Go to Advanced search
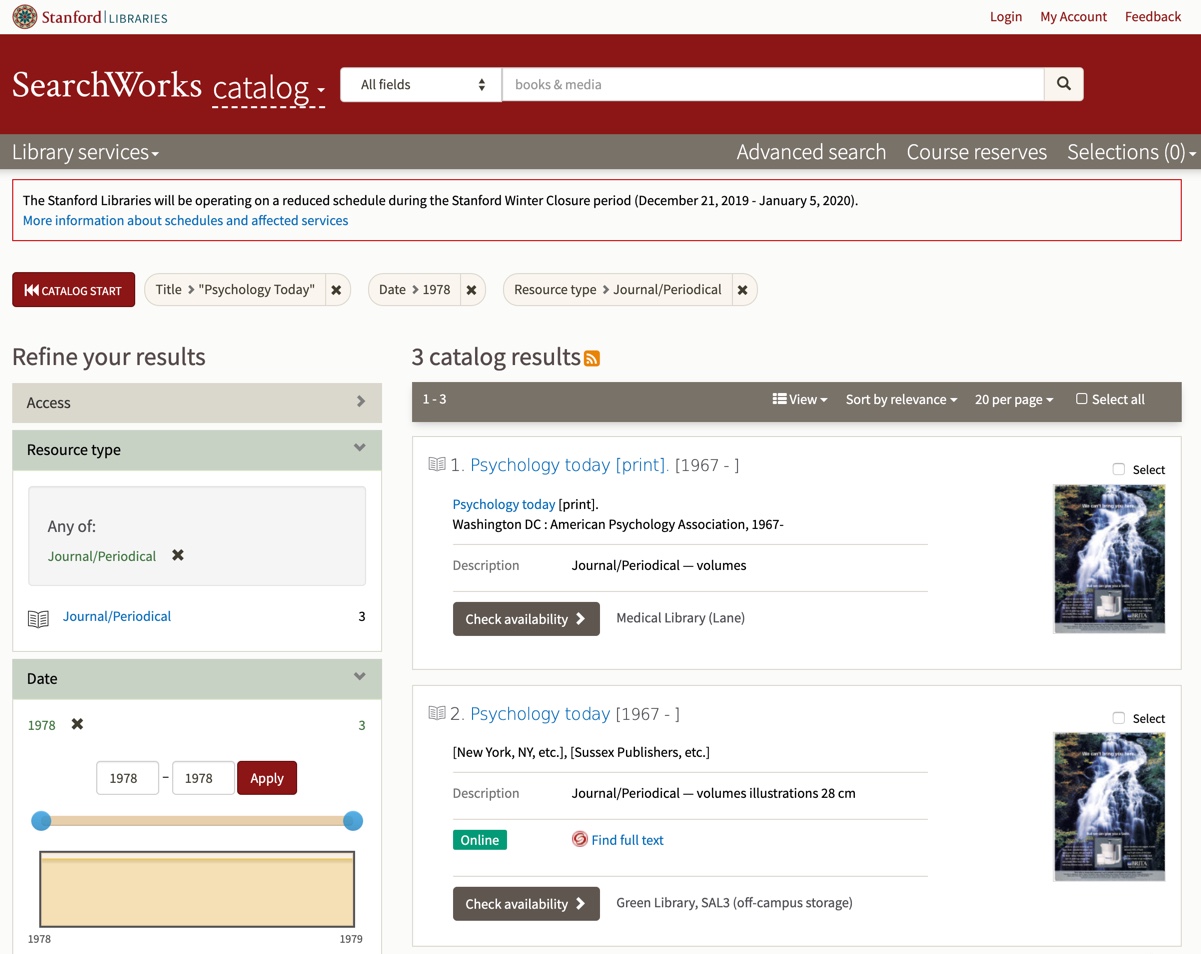Image resolution: width=1201 pixels, height=954 pixels. pos(811,152)
